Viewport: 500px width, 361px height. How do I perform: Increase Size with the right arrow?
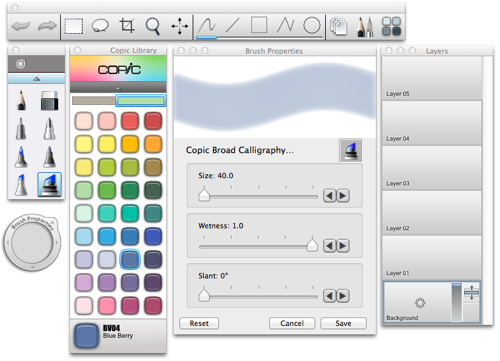343,196
